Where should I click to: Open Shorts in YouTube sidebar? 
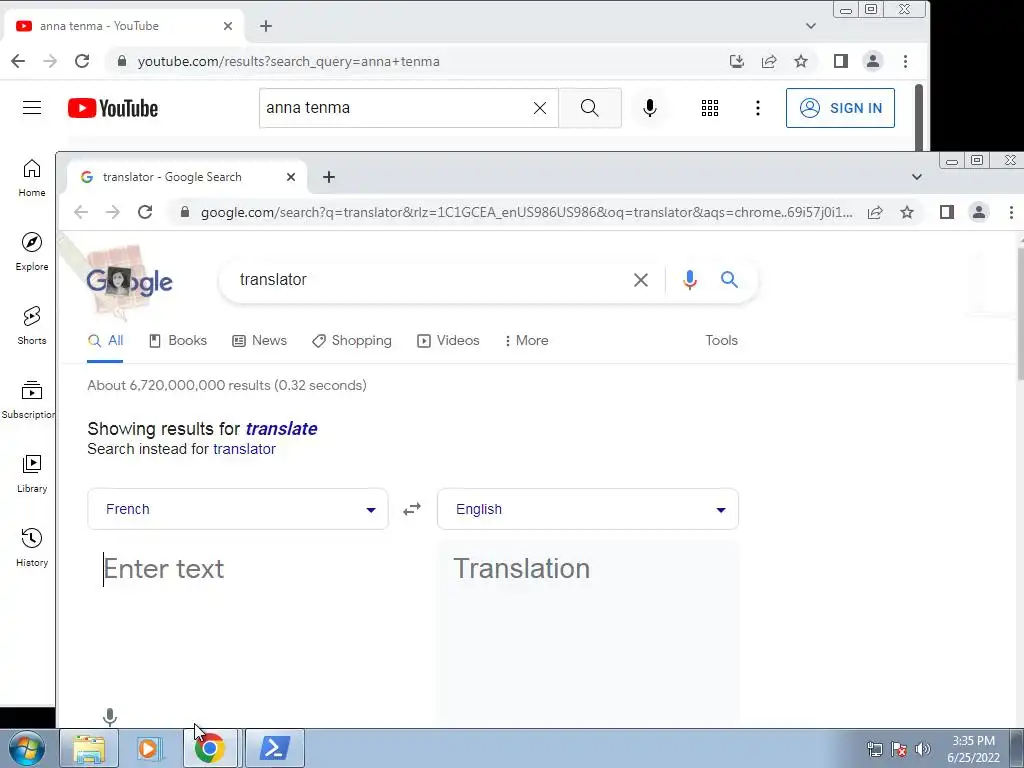pos(32,326)
